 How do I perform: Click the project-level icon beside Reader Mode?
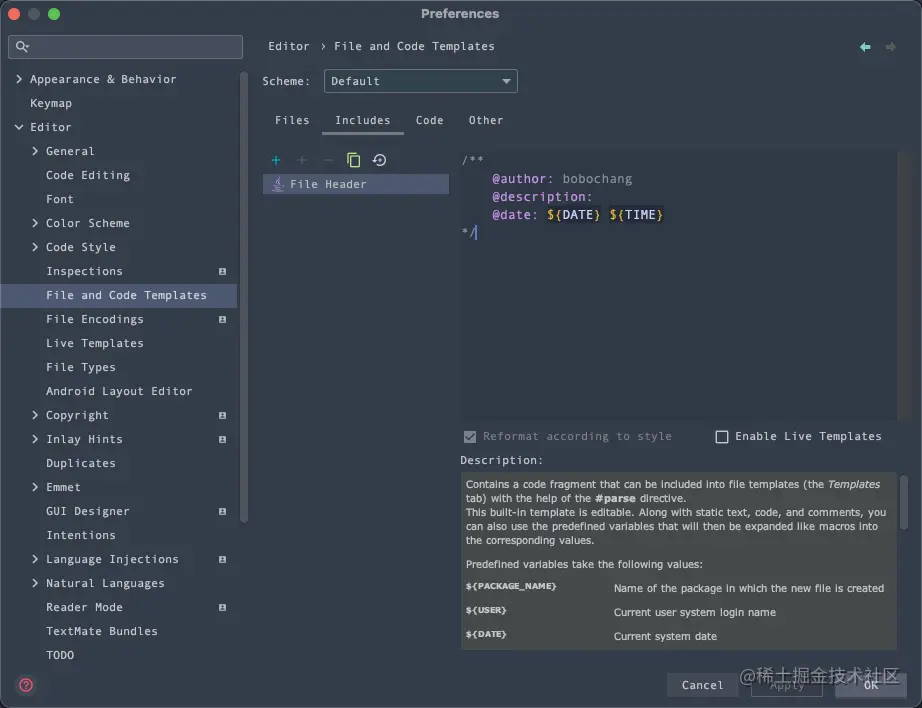222,607
